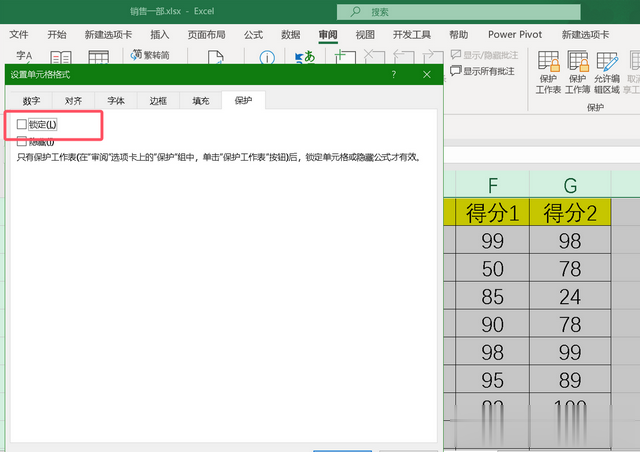This screenshot has height=452, width=640.
Task: Click cell 99 in 得分2 column
Action: pyautogui.click(x=570, y=352)
